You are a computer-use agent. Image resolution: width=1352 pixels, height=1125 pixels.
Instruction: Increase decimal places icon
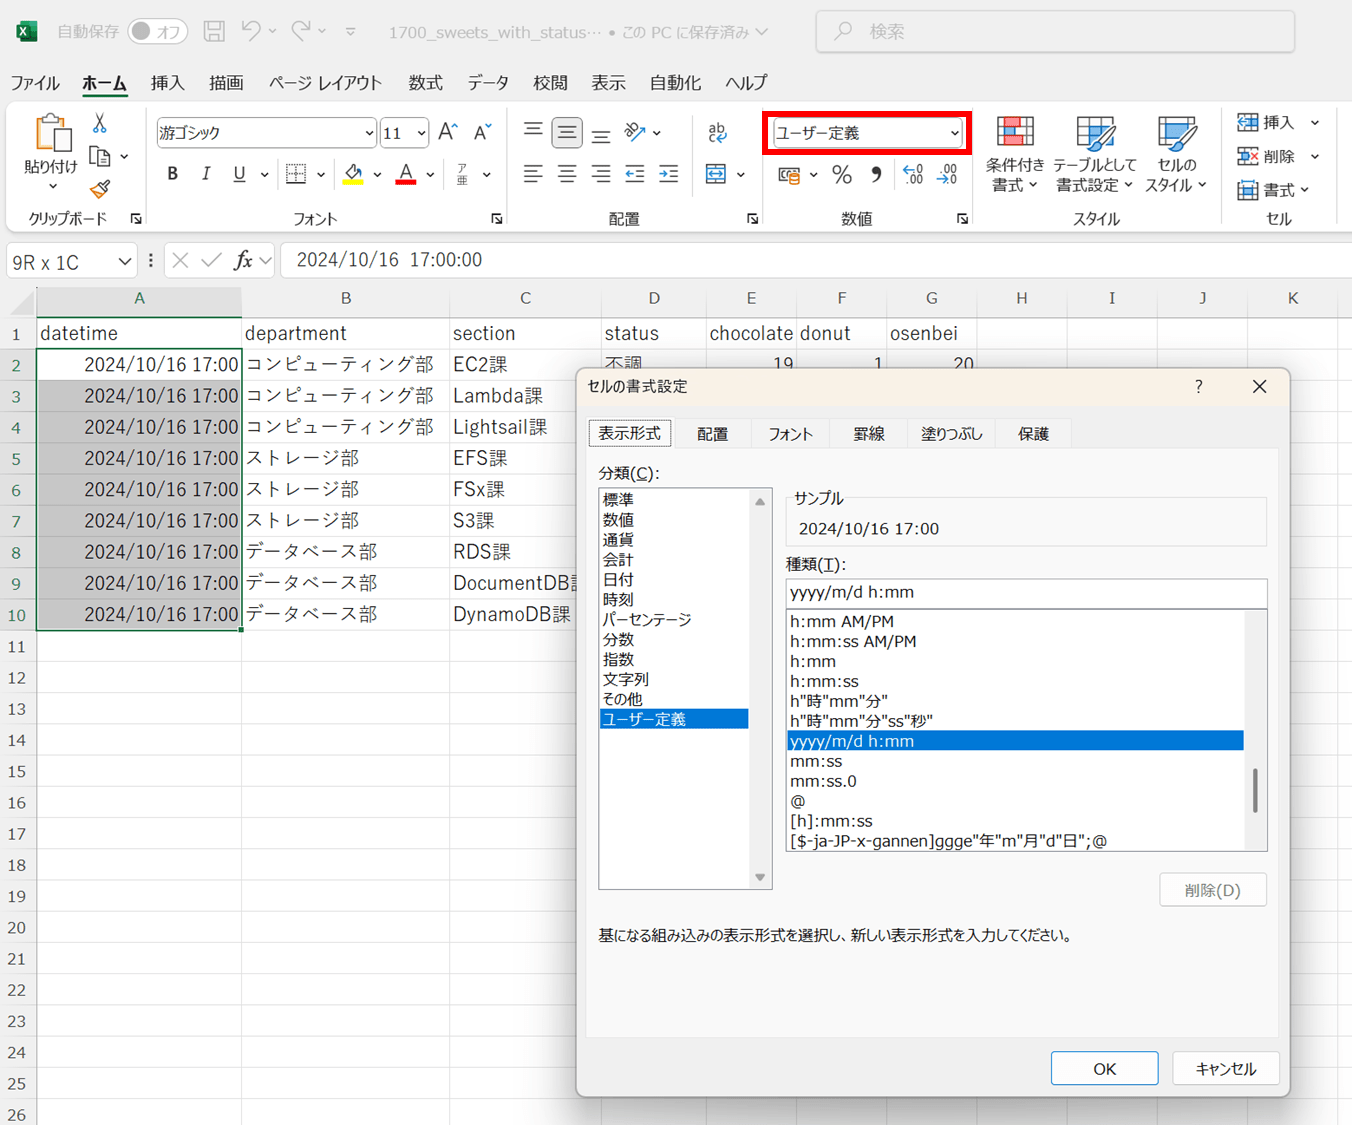coord(913,175)
